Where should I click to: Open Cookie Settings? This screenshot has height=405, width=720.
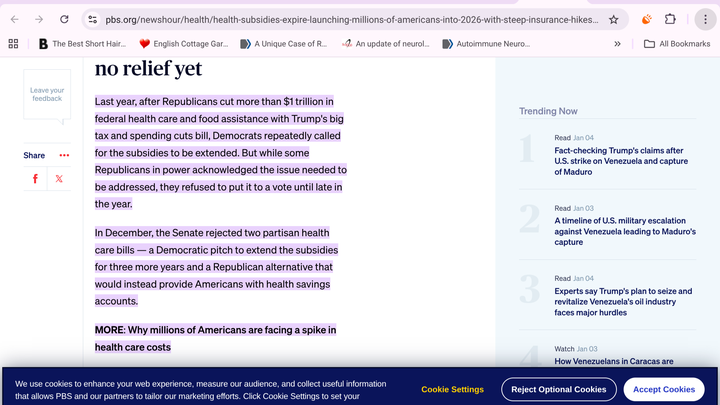(x=452, y=389)
